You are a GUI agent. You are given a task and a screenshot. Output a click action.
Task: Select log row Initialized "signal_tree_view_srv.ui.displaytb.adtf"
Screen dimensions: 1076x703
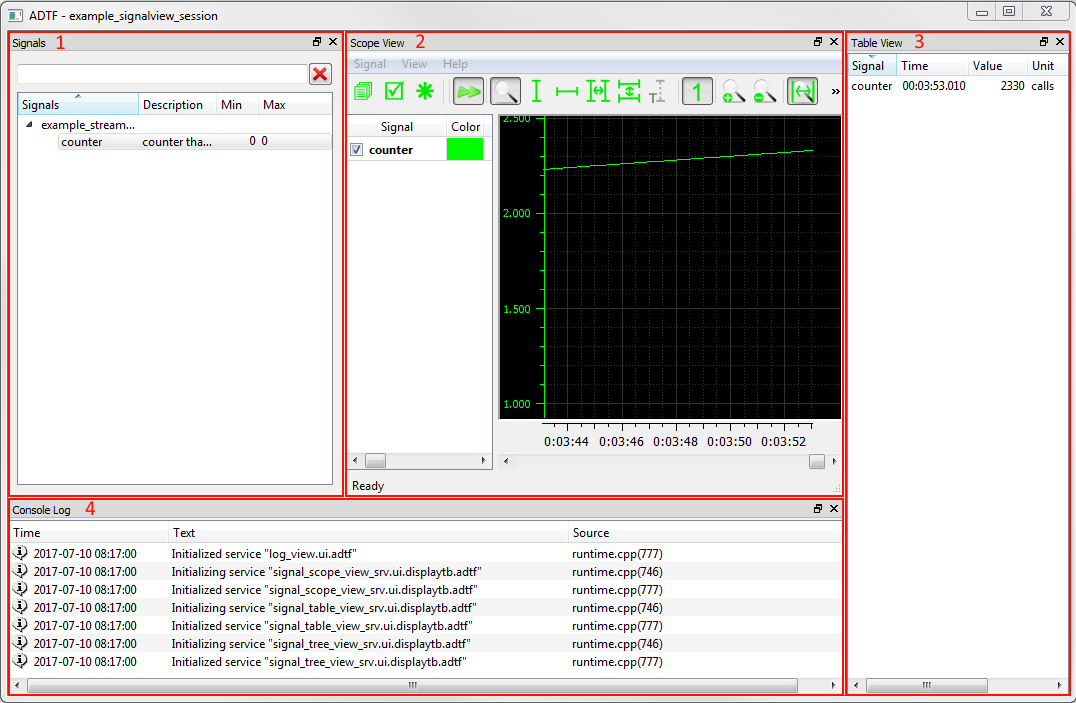pyautogui.click(x=425, y=662)
